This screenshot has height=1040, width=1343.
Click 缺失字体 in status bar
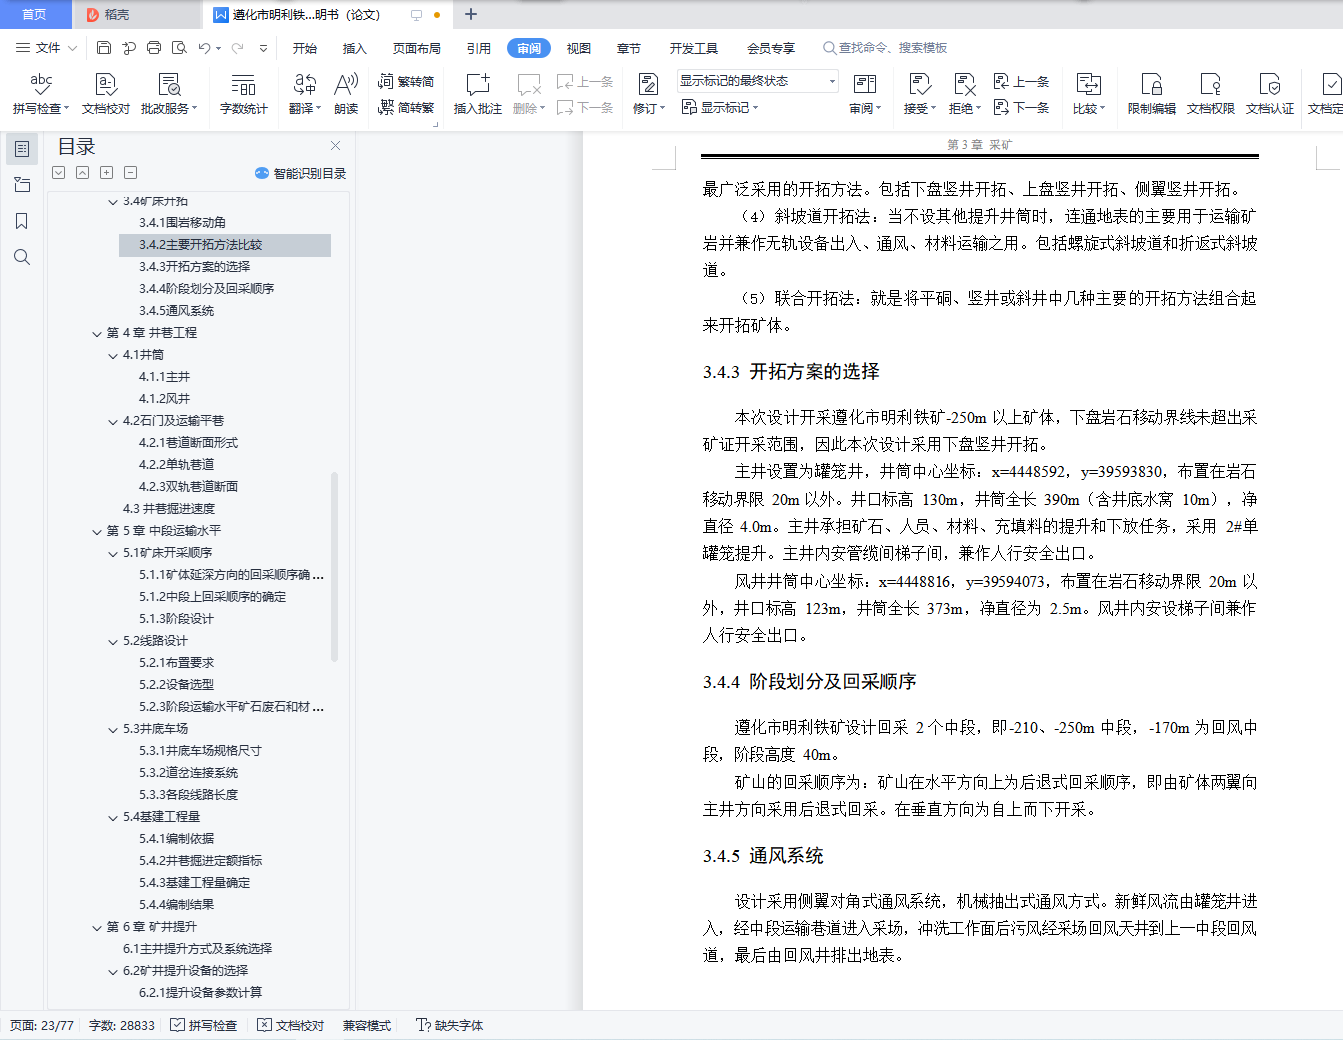[450, 1025]
